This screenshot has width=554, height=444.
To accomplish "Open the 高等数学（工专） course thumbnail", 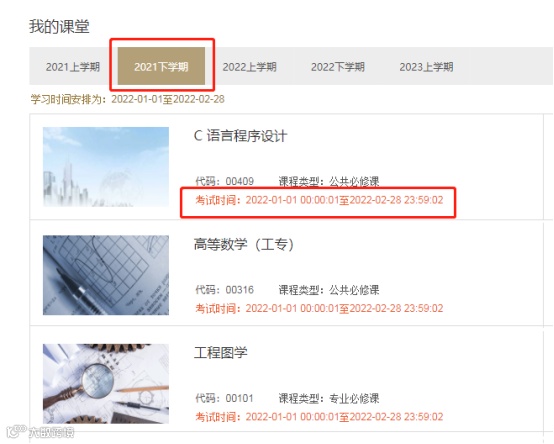I will pos(106,275).
